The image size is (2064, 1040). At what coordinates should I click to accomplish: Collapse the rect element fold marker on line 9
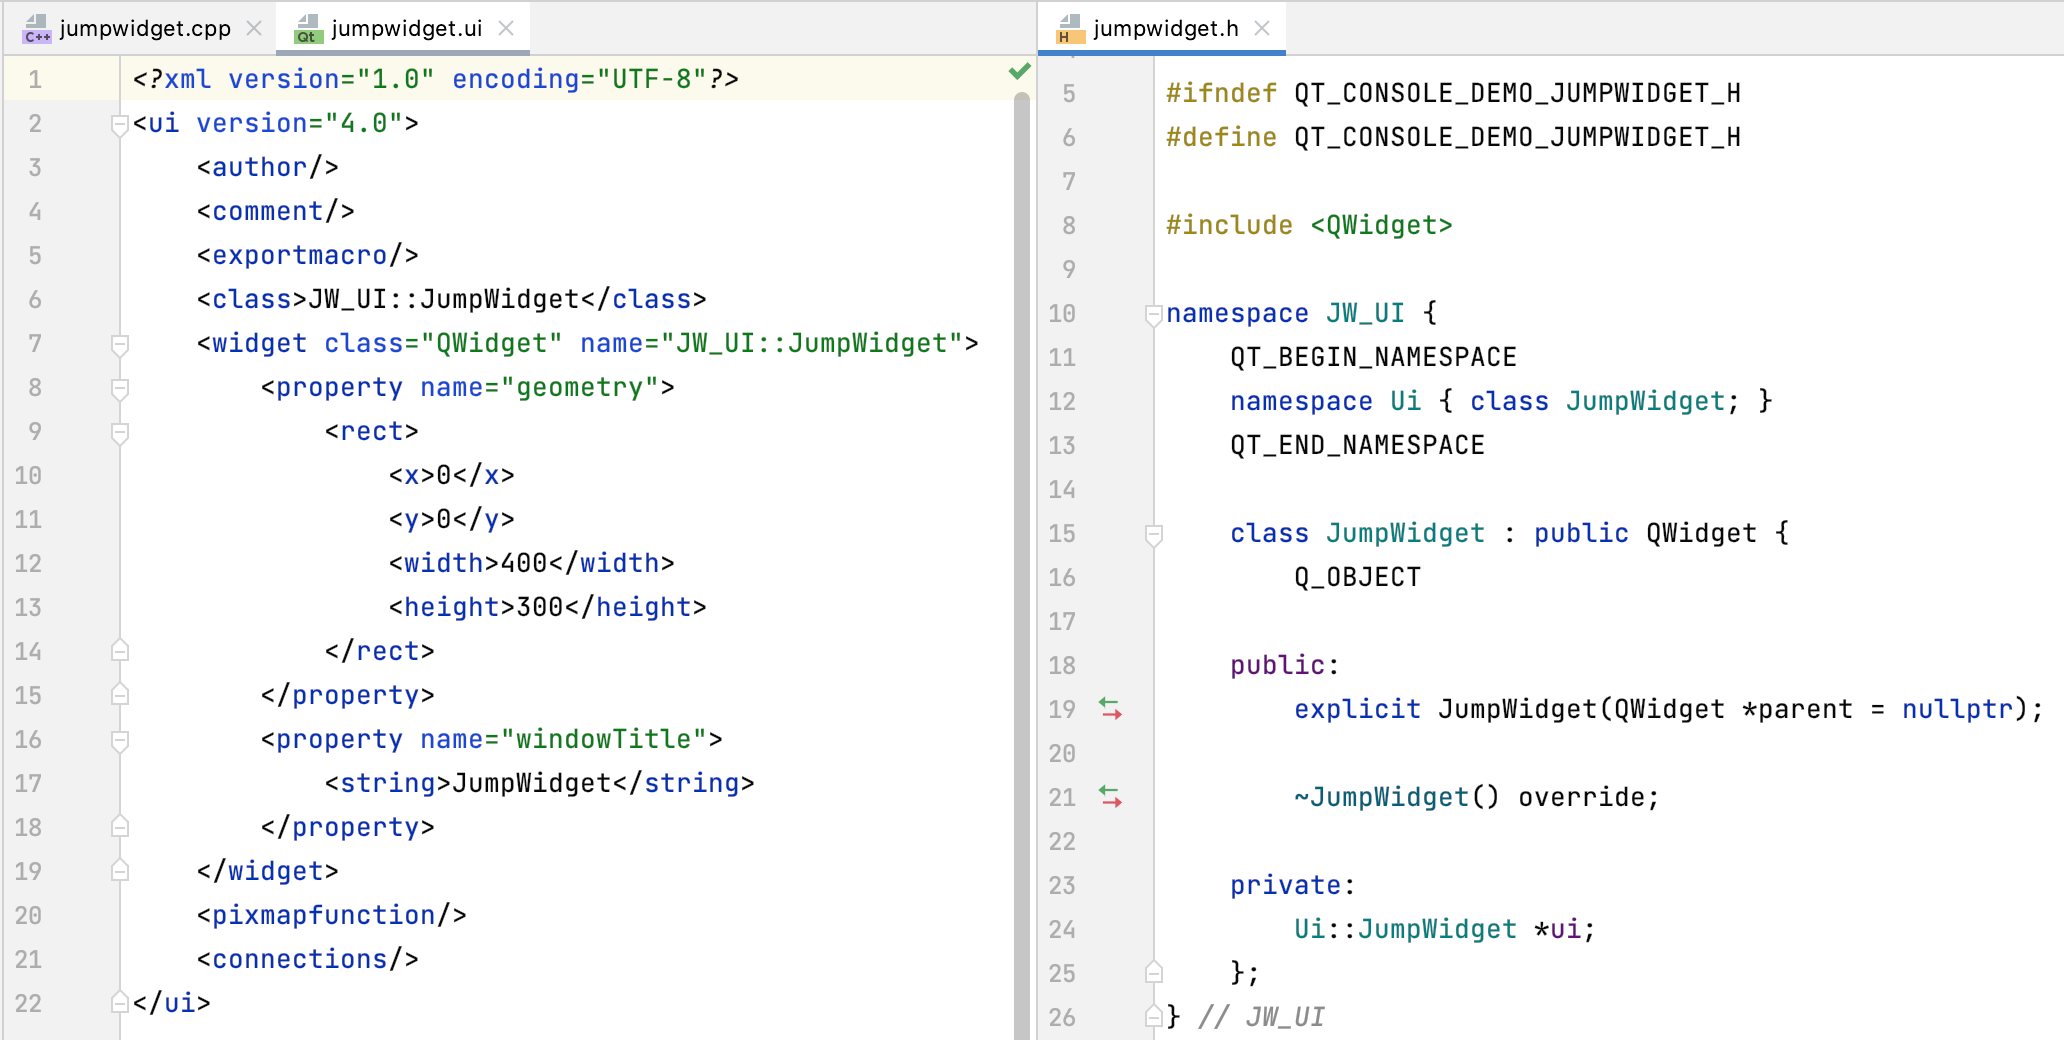(x=120, y=431)
